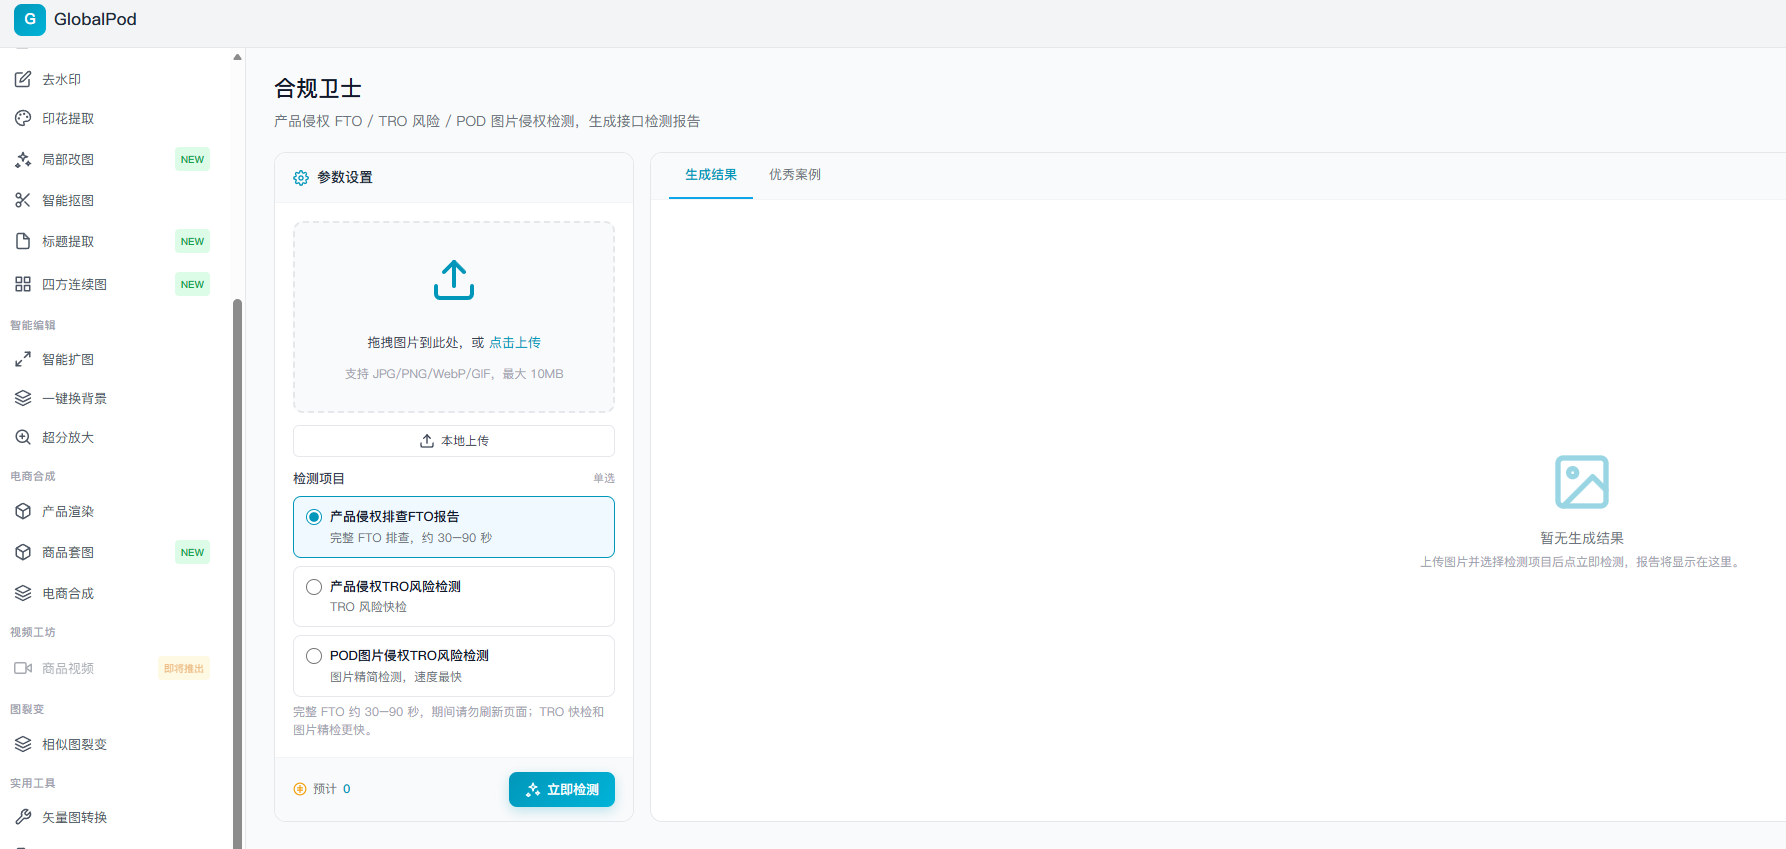Click the 点击上传 link
The width and height of the screenshot is (1786, 849).
[x=515, y=342]
